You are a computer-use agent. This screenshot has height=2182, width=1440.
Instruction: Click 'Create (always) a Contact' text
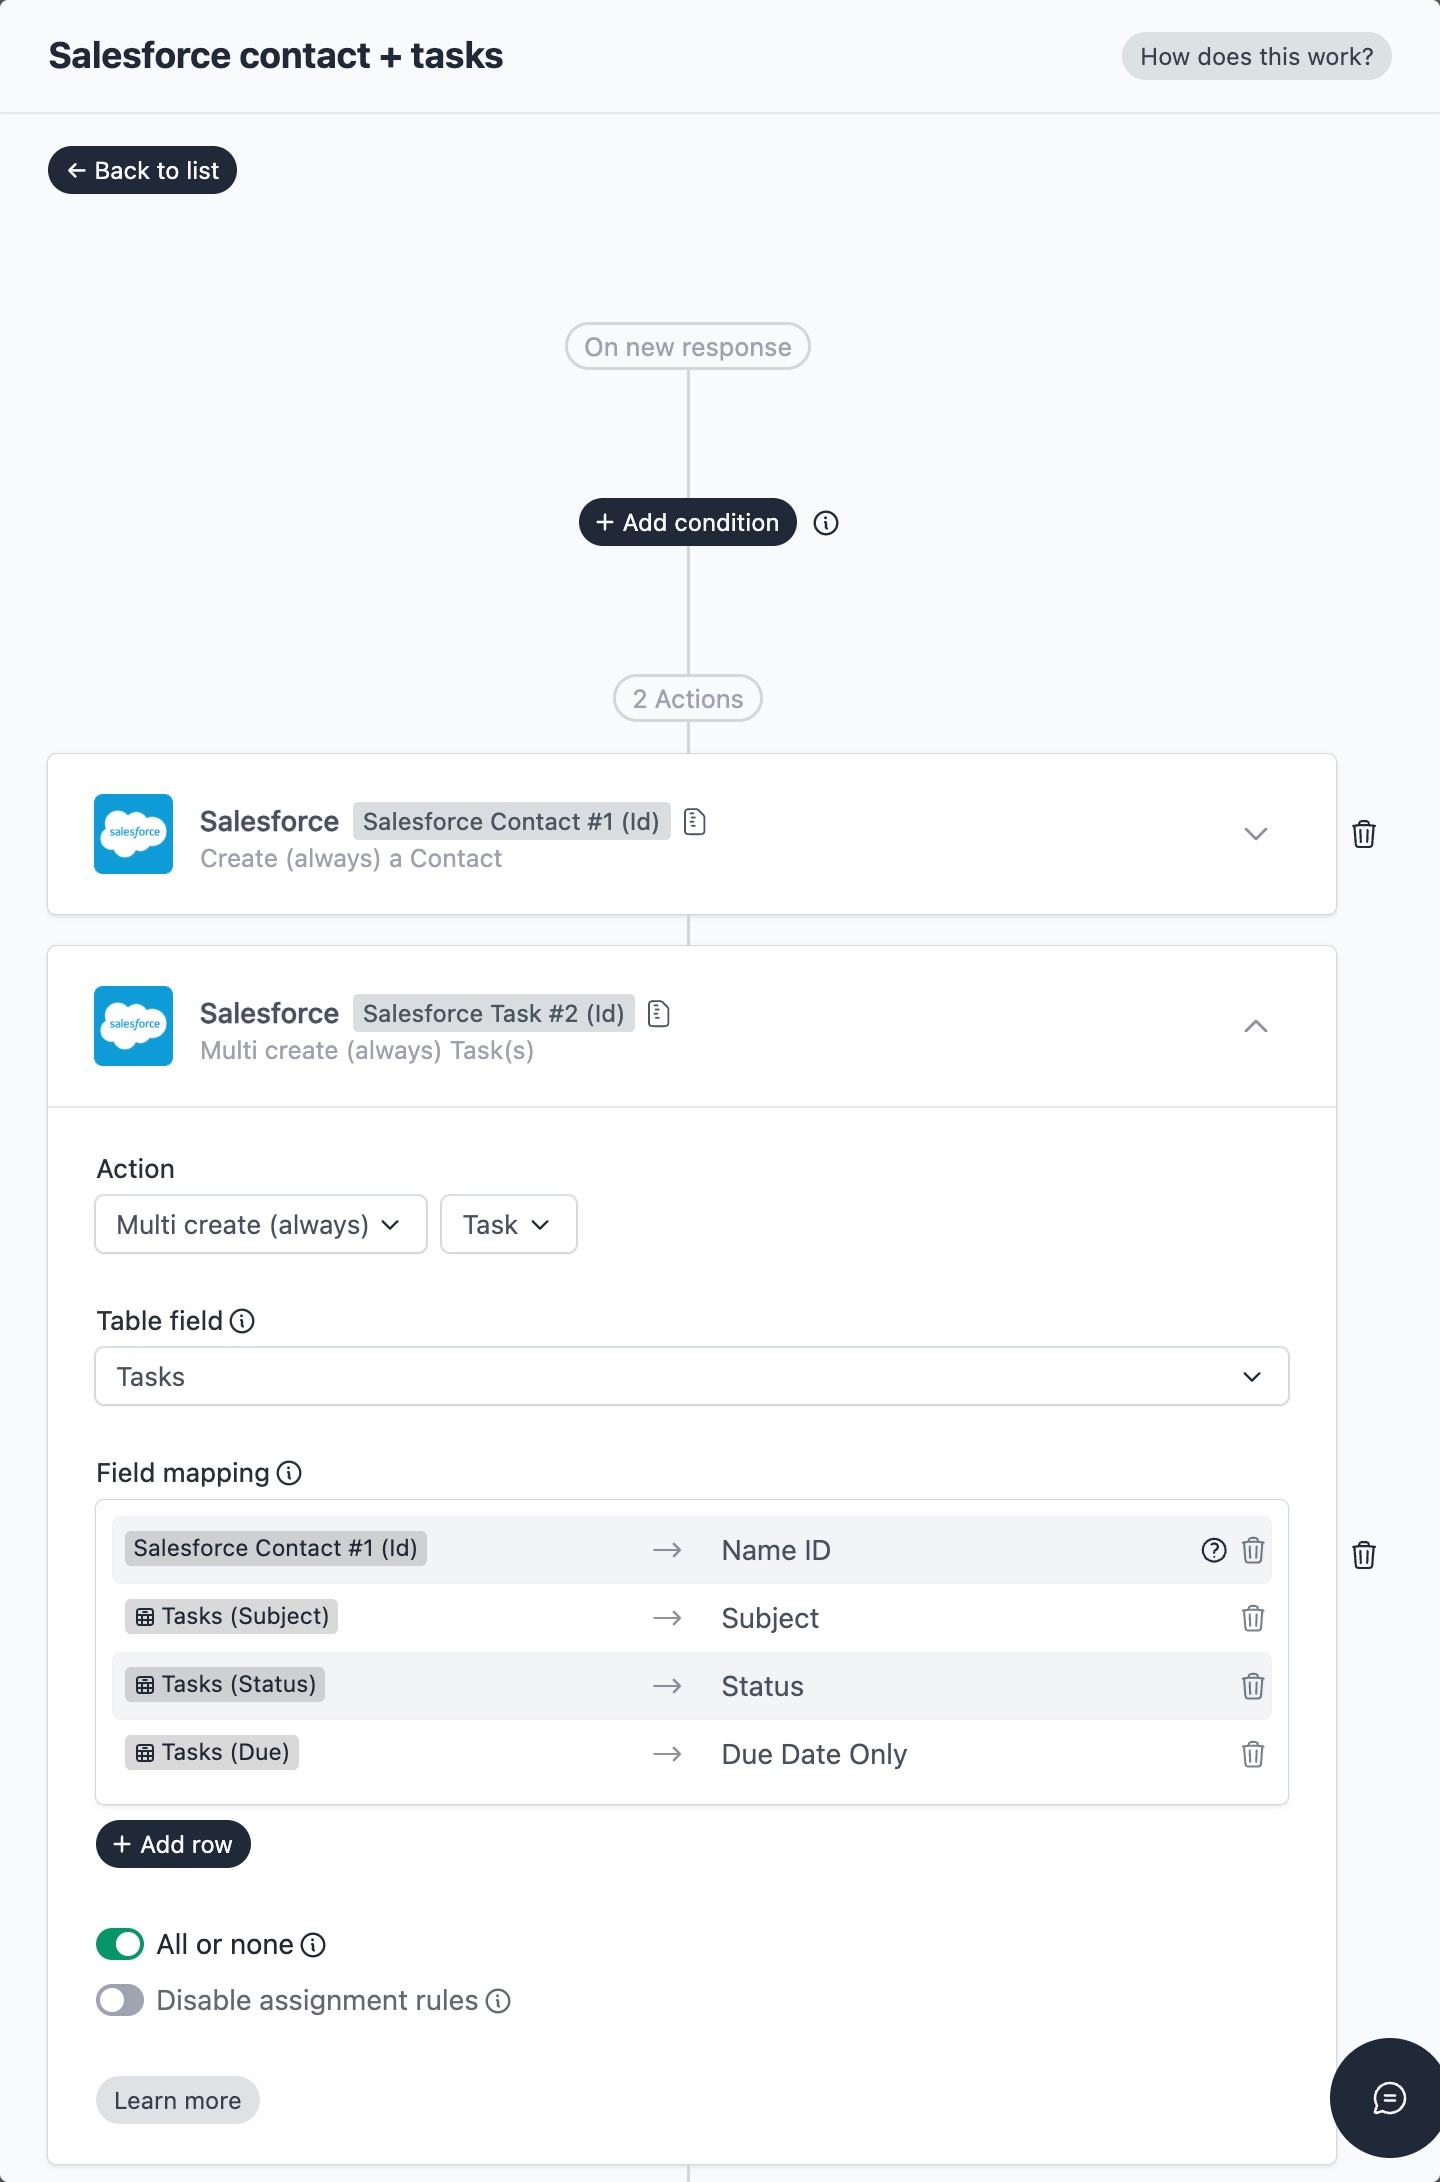click(351, 858)
